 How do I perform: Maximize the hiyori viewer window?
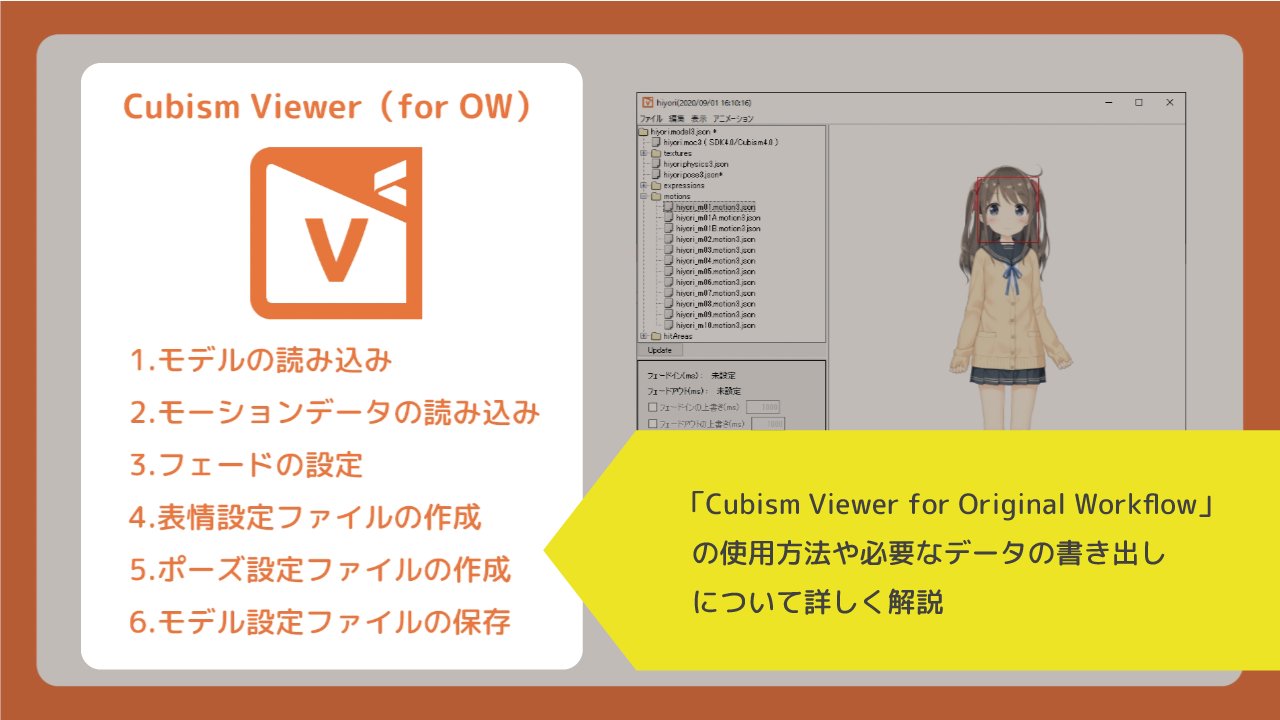1139,102
